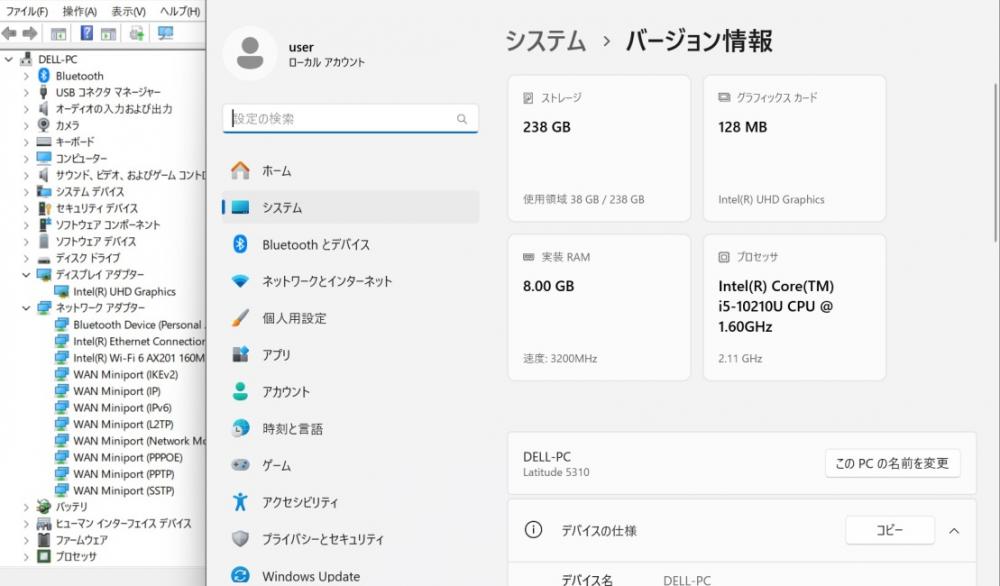Click the Forward arrow in Device Manager toolbar
1000x586 pixels.
[x=30, y=34]
